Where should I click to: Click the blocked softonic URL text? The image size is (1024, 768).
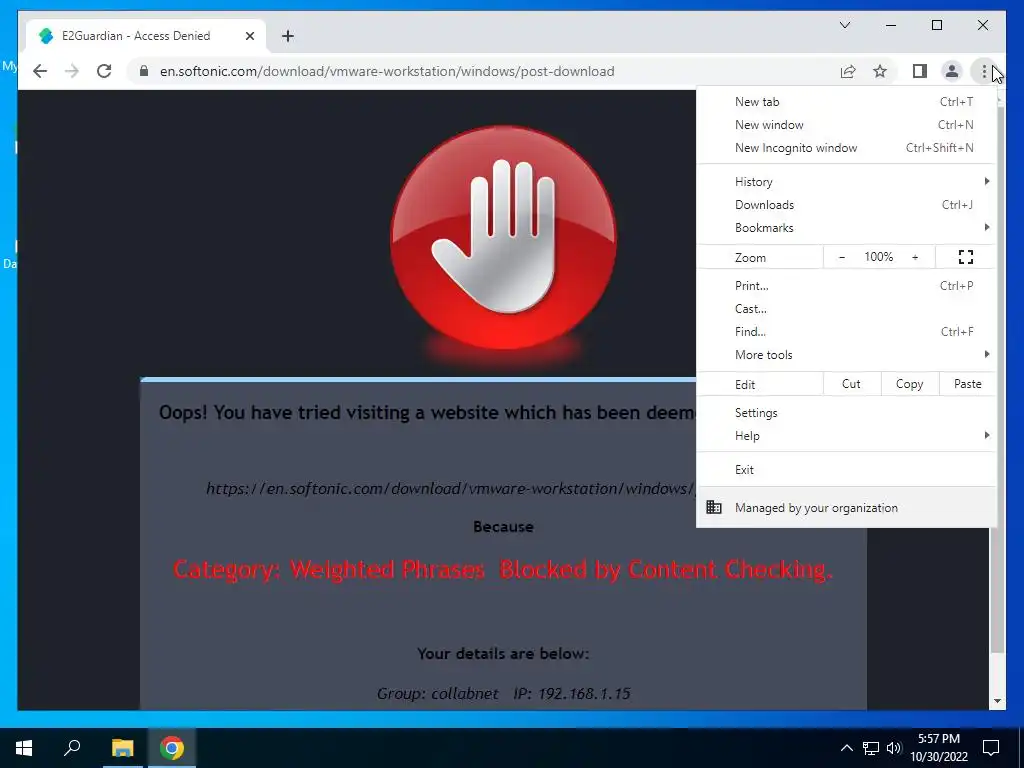pyautogui.click(x=451, y=488)
